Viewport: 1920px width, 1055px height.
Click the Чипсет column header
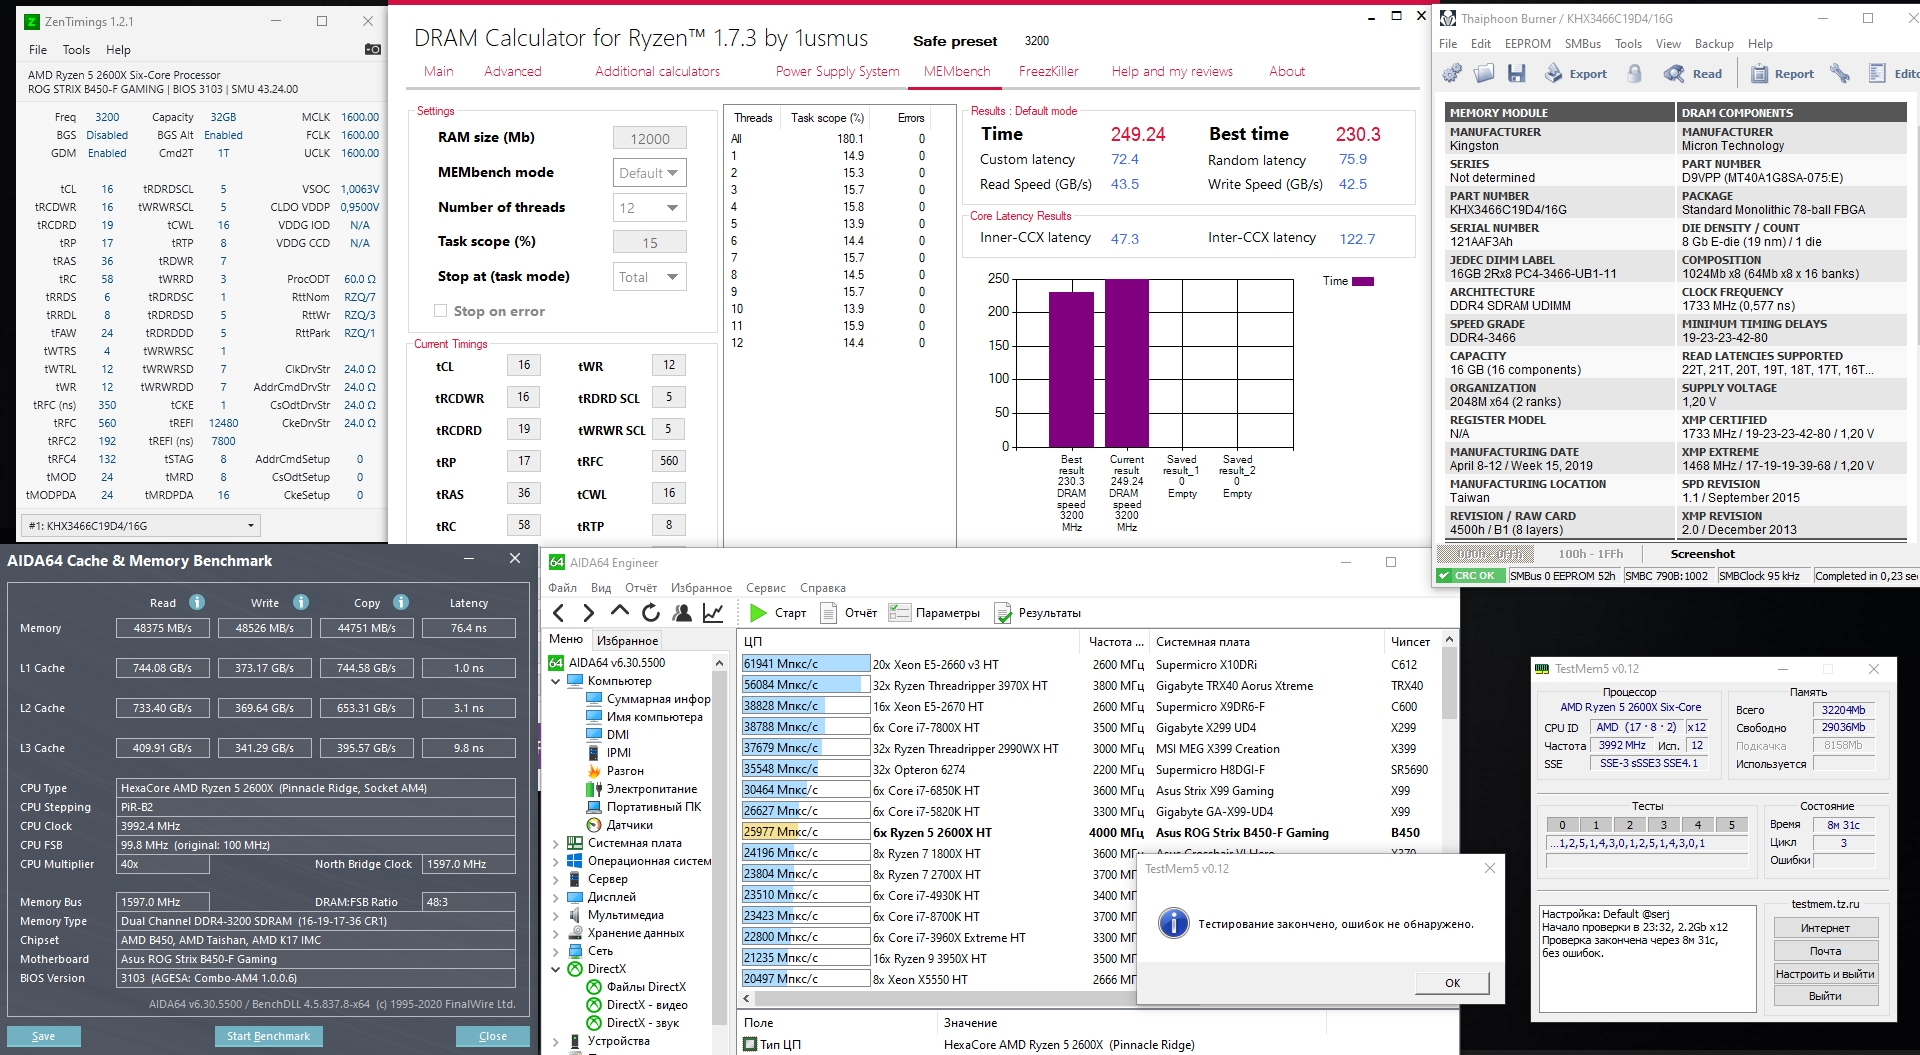pos(1410,642)
